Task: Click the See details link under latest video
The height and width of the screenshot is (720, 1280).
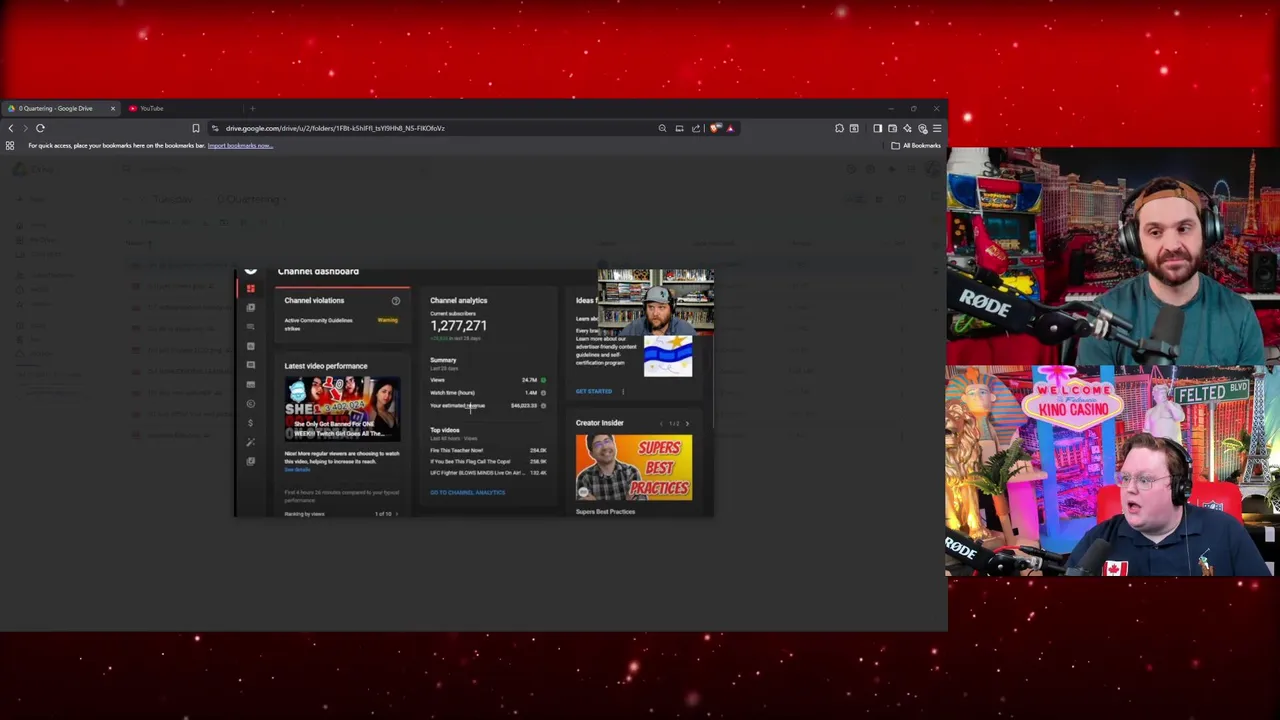Action: [x=297, y=468]
